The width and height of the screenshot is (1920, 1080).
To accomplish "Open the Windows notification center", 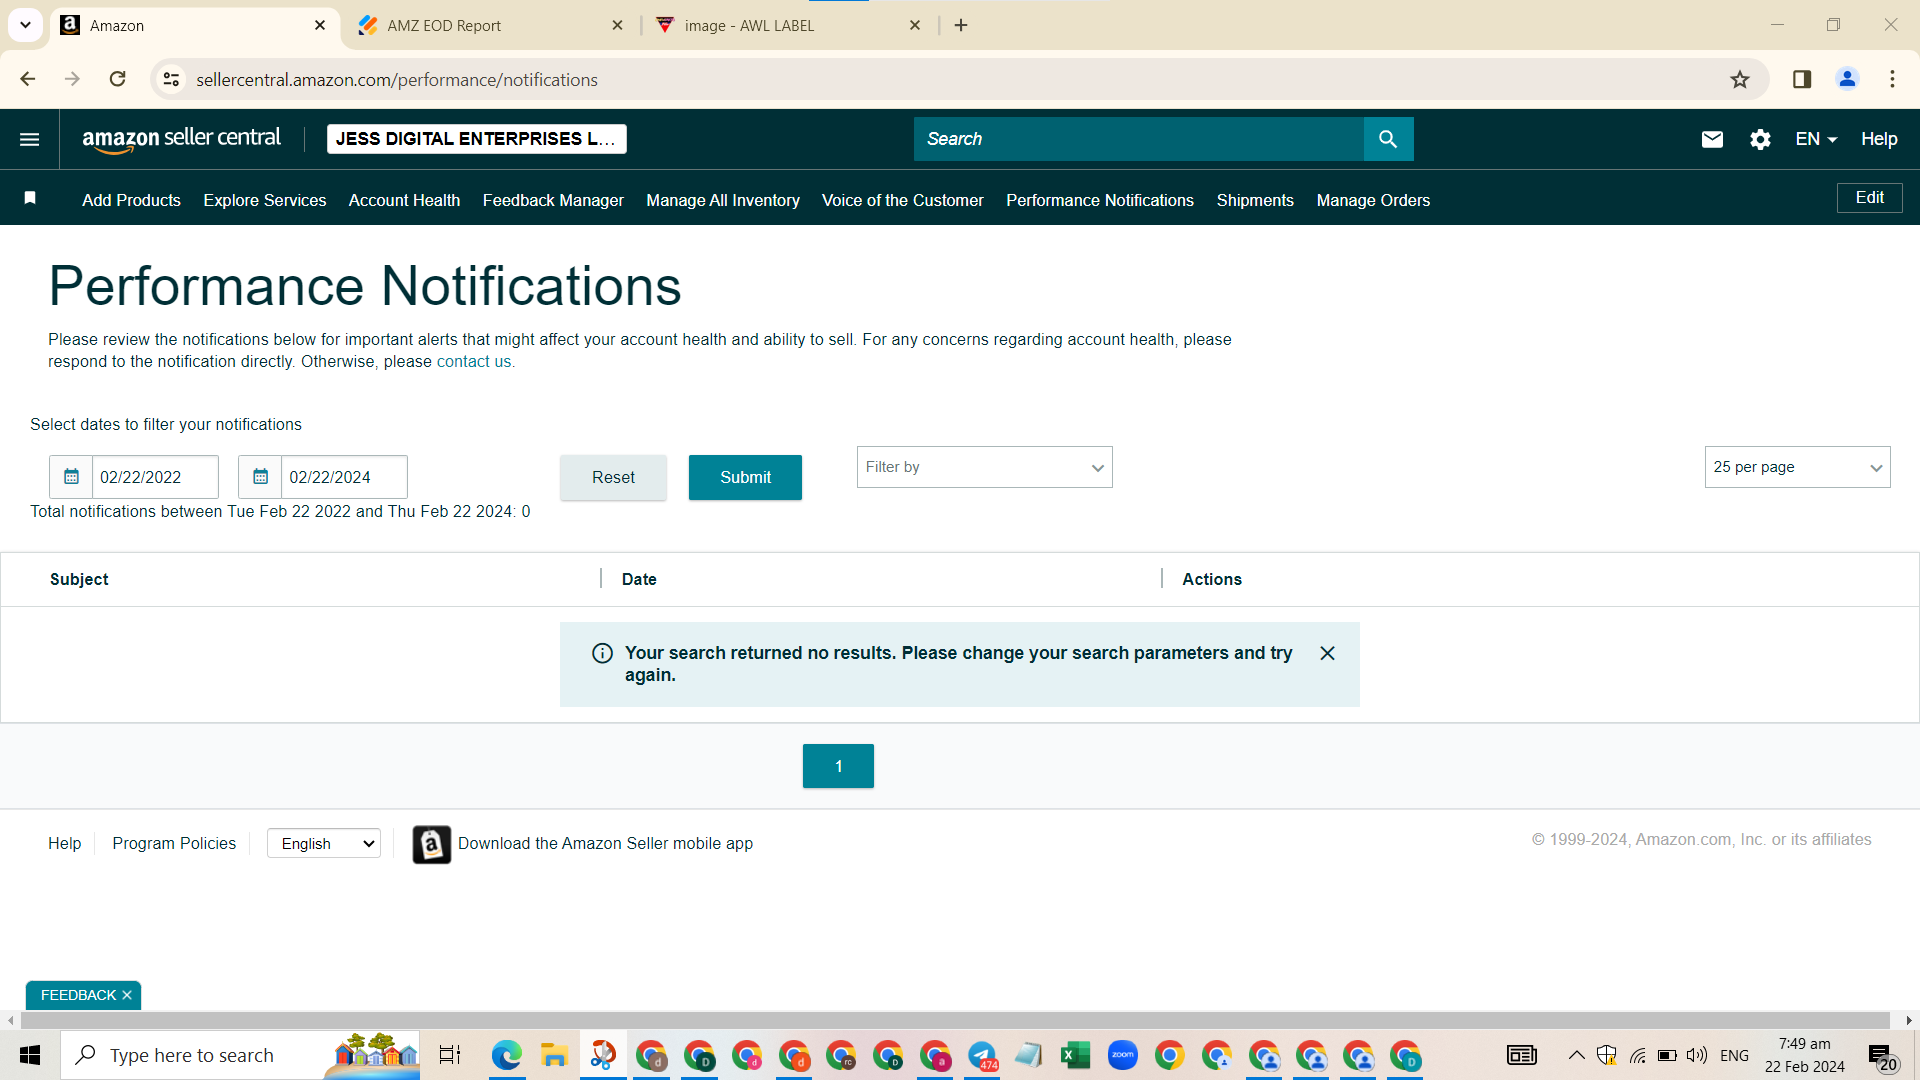I will 1882,1056.
